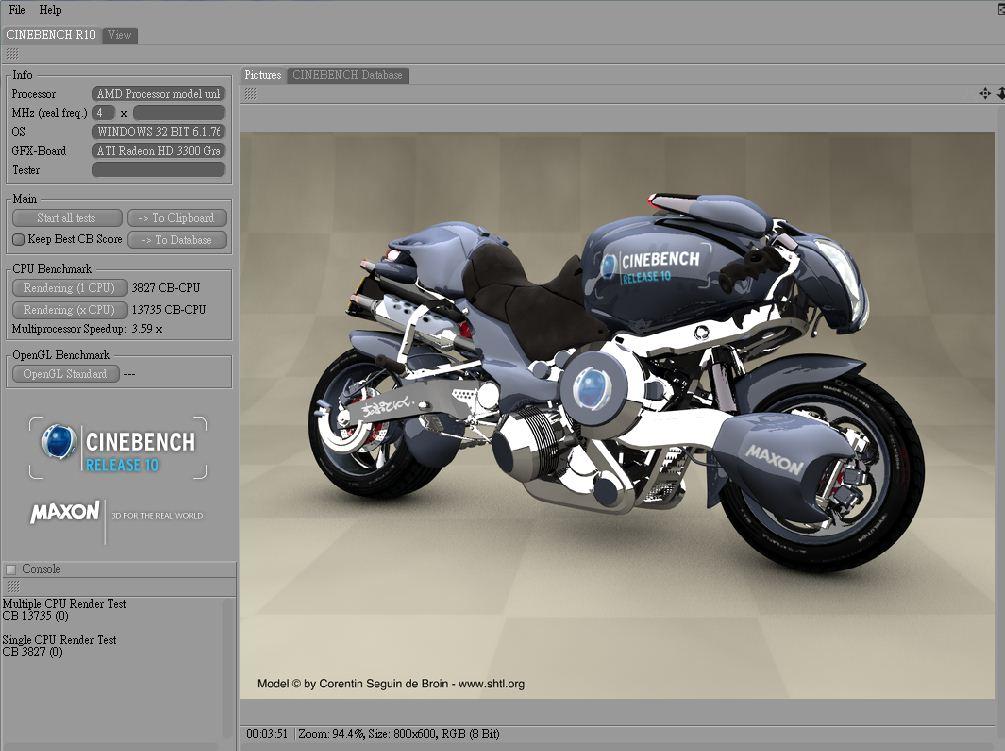Click the Processor name field
This screenshot has width=1005, height=751.
click(158, 94)
